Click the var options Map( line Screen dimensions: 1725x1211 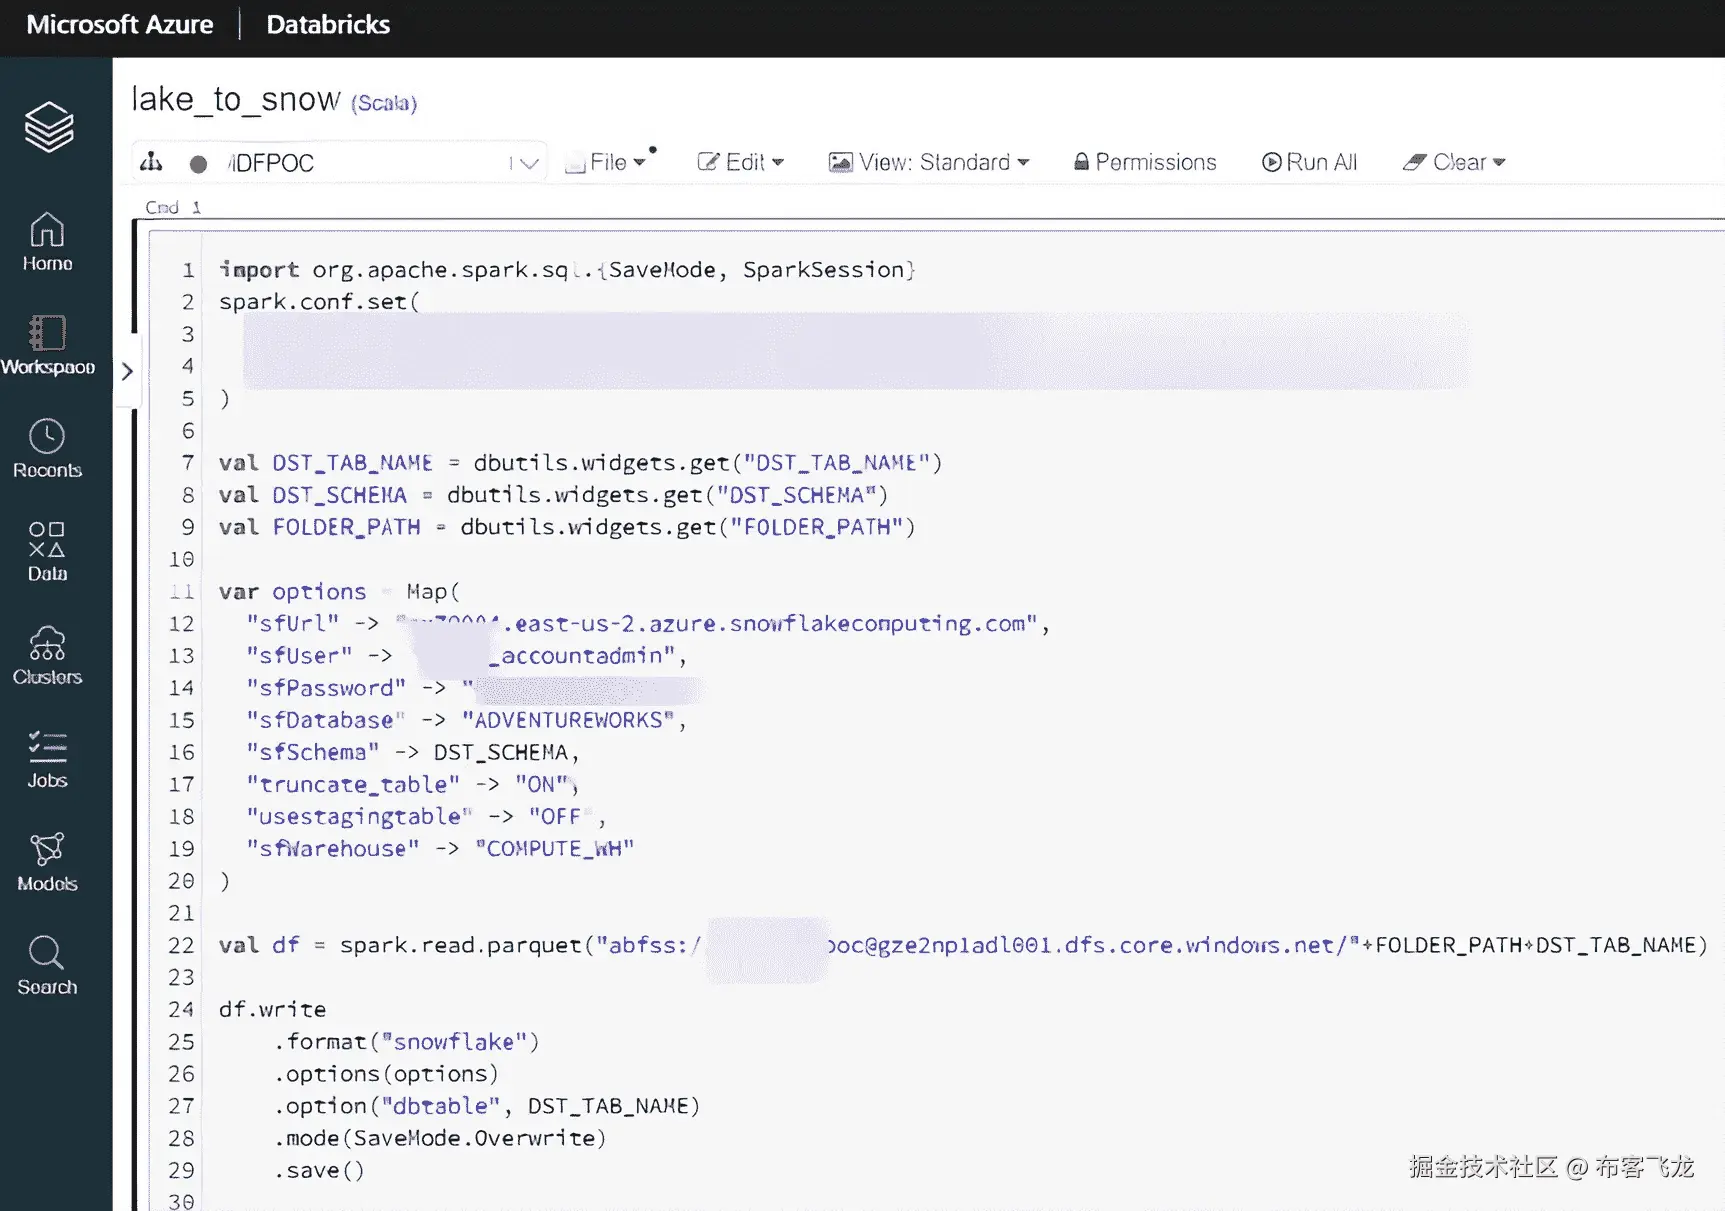[339, 592]
